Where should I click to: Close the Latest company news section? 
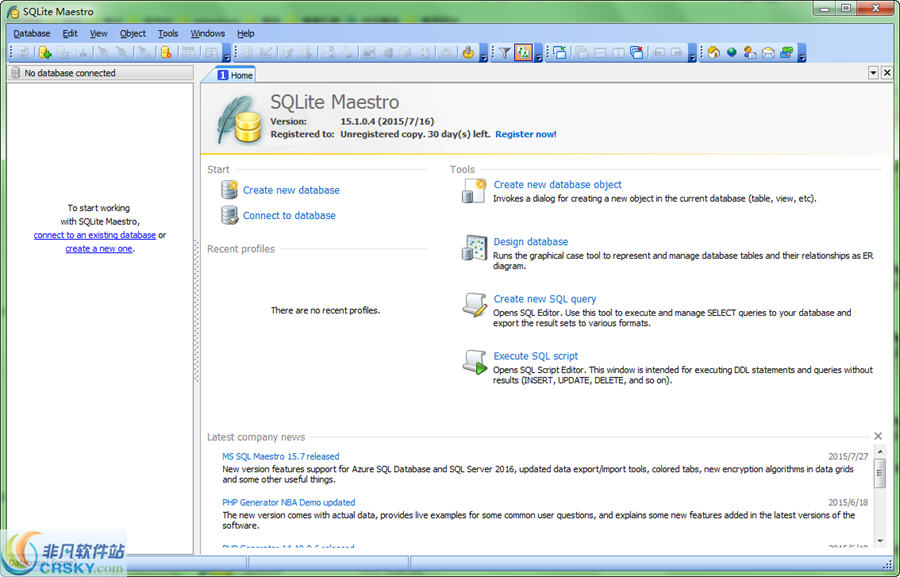pyautogui.click(x=878, y=436)
